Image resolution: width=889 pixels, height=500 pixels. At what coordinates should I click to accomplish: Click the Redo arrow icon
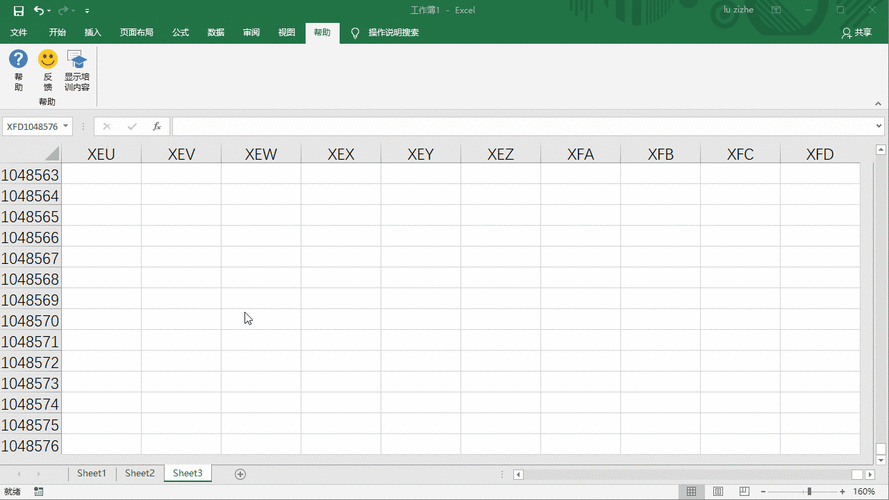(63, 10)
